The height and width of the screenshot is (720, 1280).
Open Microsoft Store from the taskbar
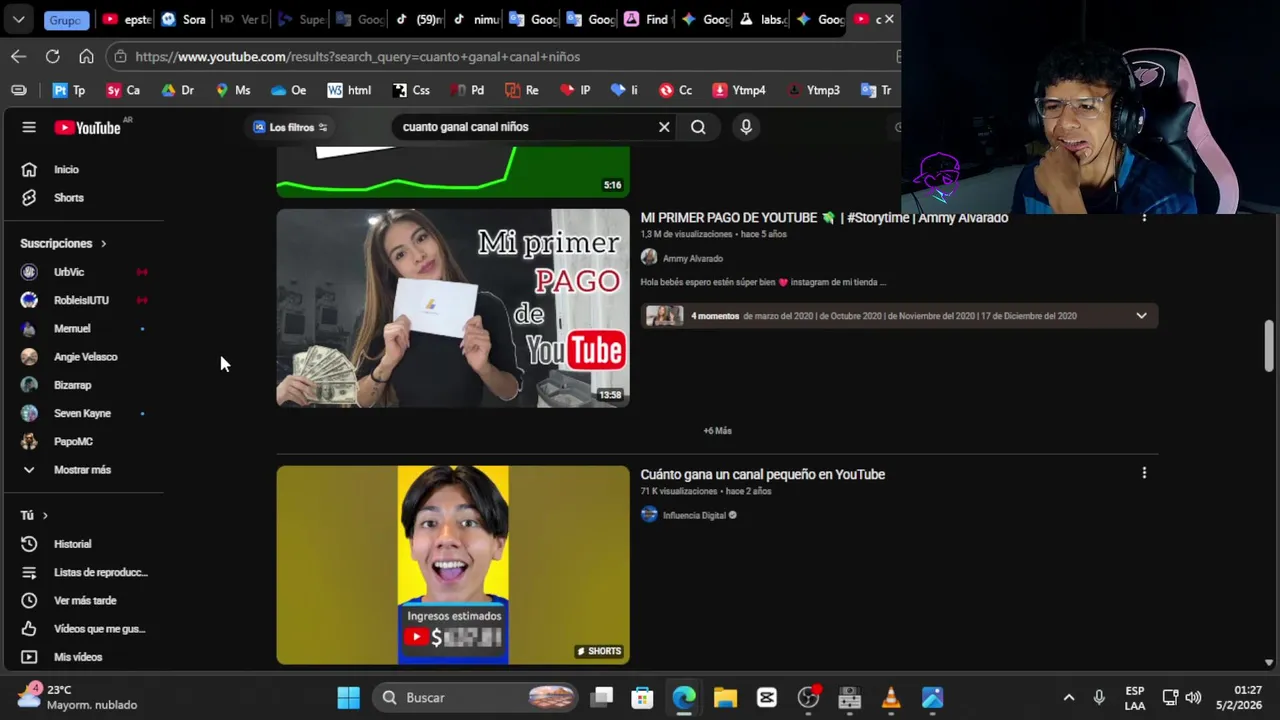pos(642,697)
